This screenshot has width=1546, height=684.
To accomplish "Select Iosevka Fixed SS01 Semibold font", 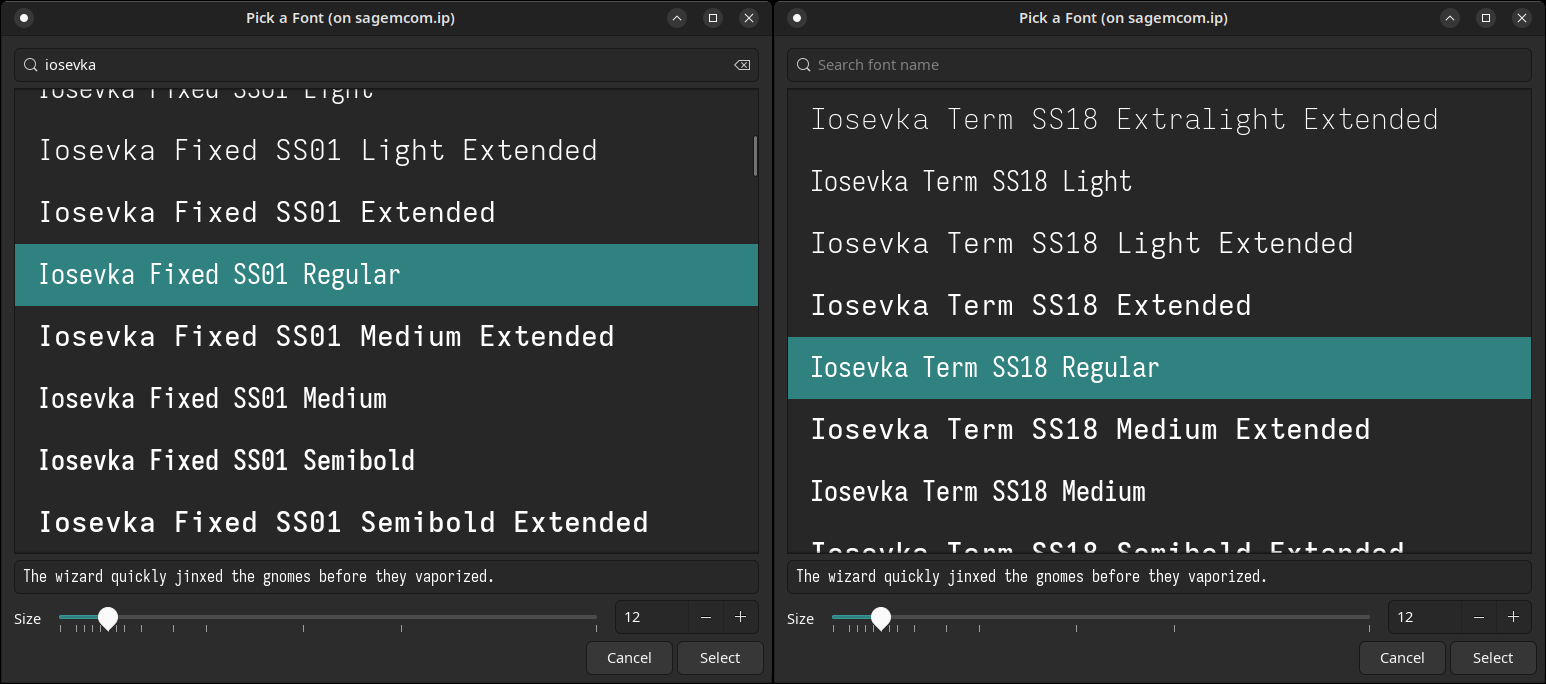I will (227, 461).
